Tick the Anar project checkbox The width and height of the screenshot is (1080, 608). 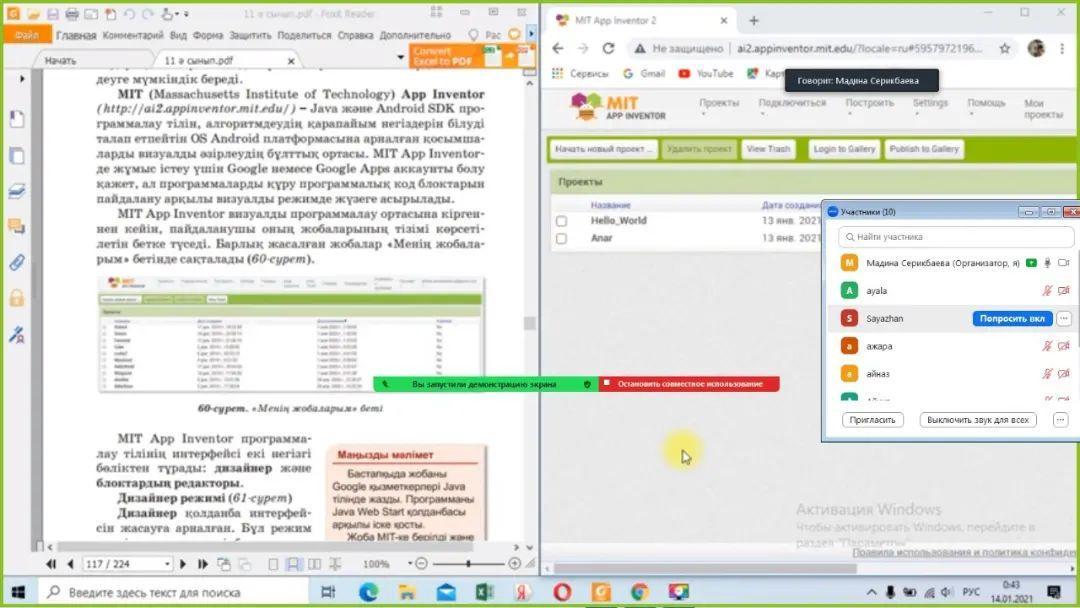click(x=561, y=238)
